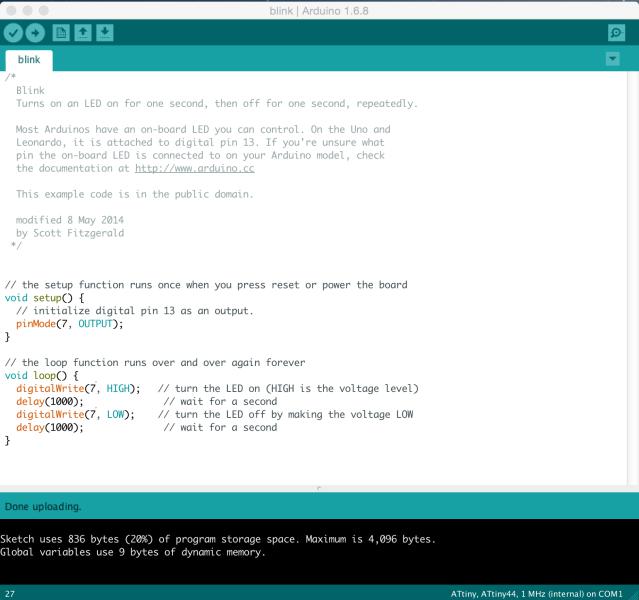This screenshot has height=600, width=639.
Task: Click the 'void setup() {' line
Action: coord(44,298)
